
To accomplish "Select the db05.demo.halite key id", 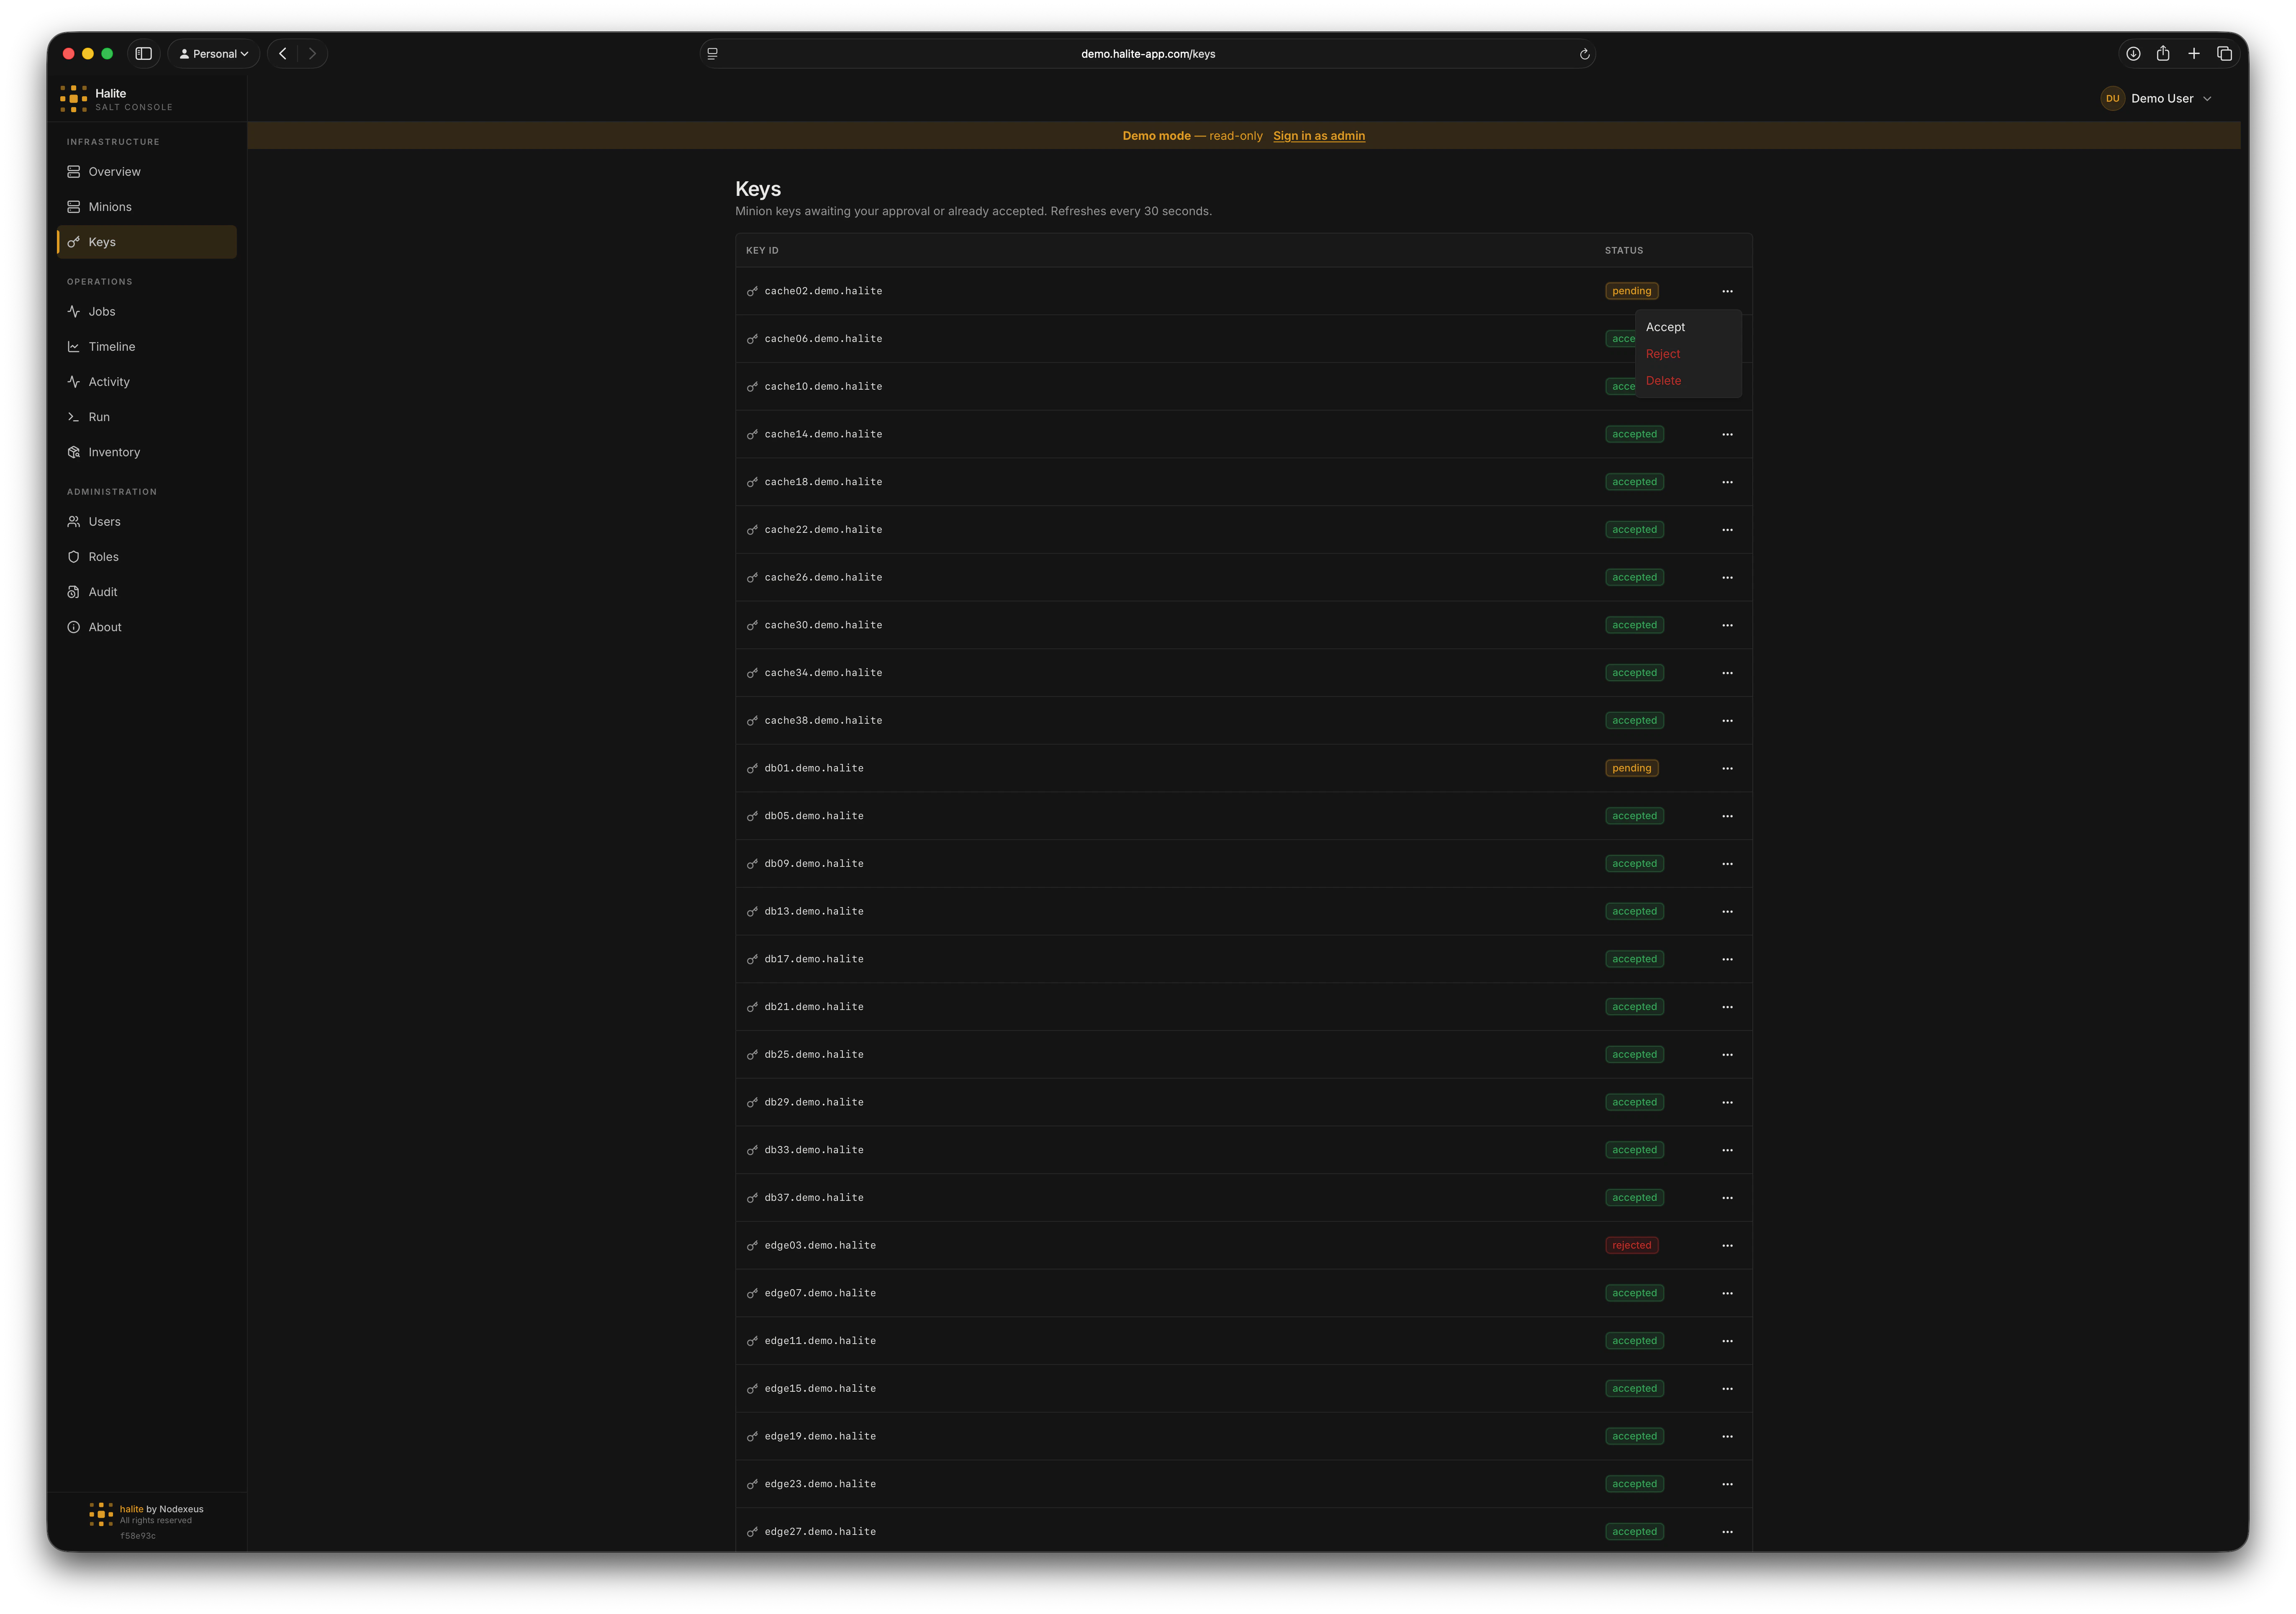I will click(814, 816).
